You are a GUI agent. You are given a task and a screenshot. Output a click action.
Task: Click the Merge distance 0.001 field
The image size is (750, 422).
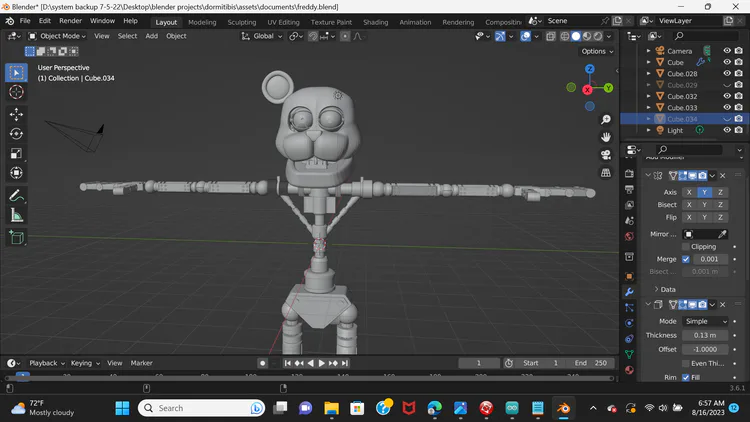tap(709, 259)
